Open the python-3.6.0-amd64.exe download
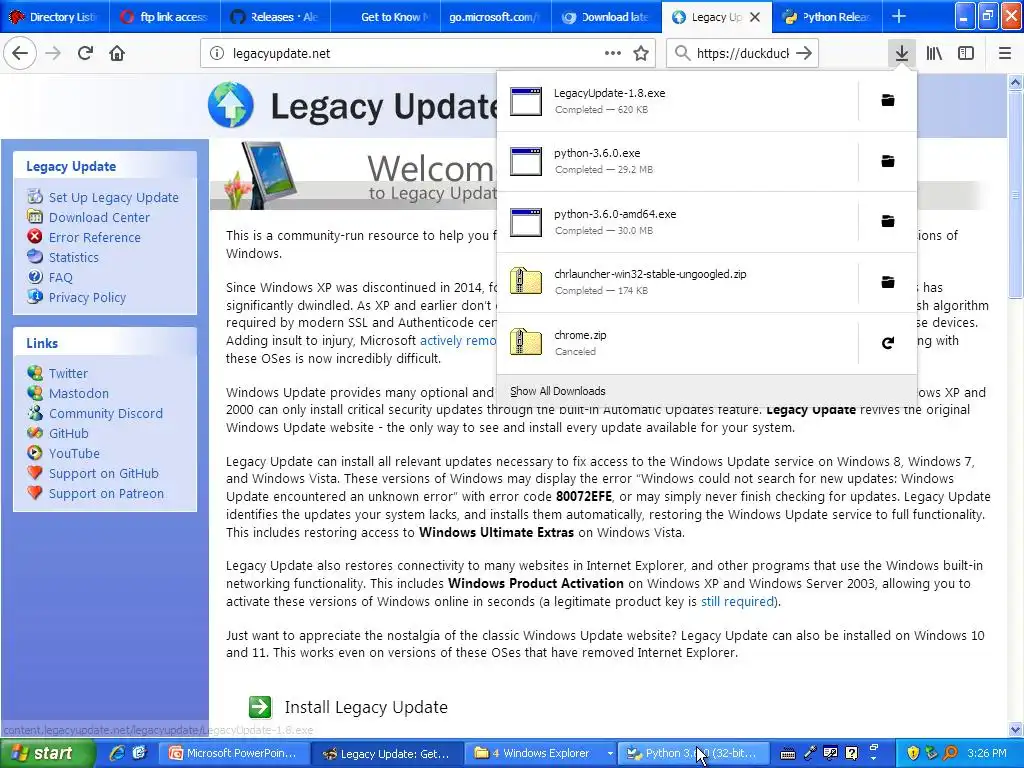This screenshot has width=1024, height=768. [x=677, y=221]
